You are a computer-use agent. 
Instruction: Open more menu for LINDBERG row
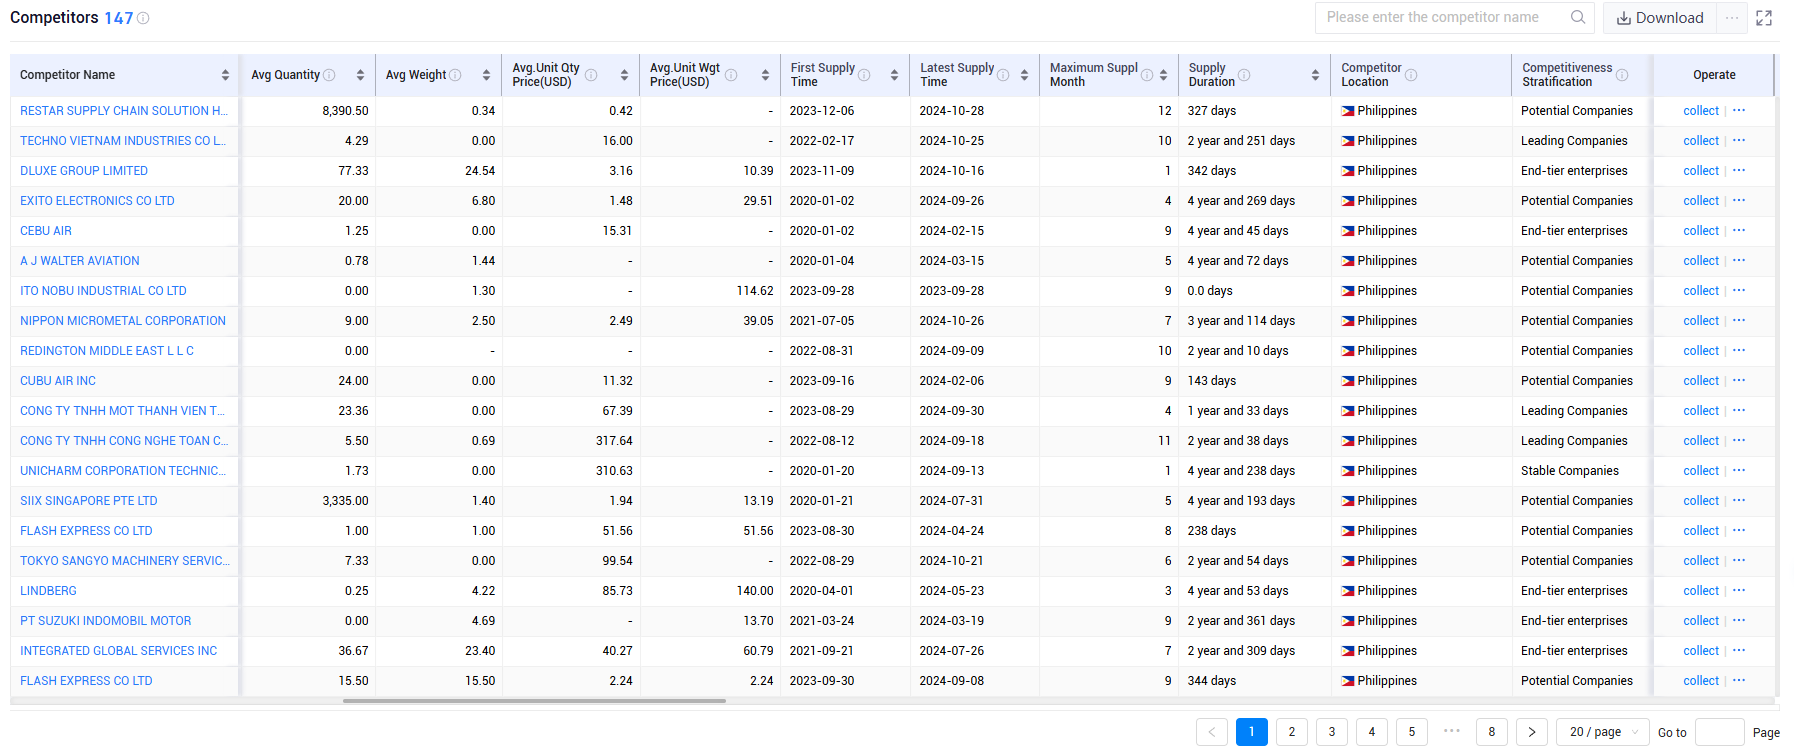(1739, 591)
